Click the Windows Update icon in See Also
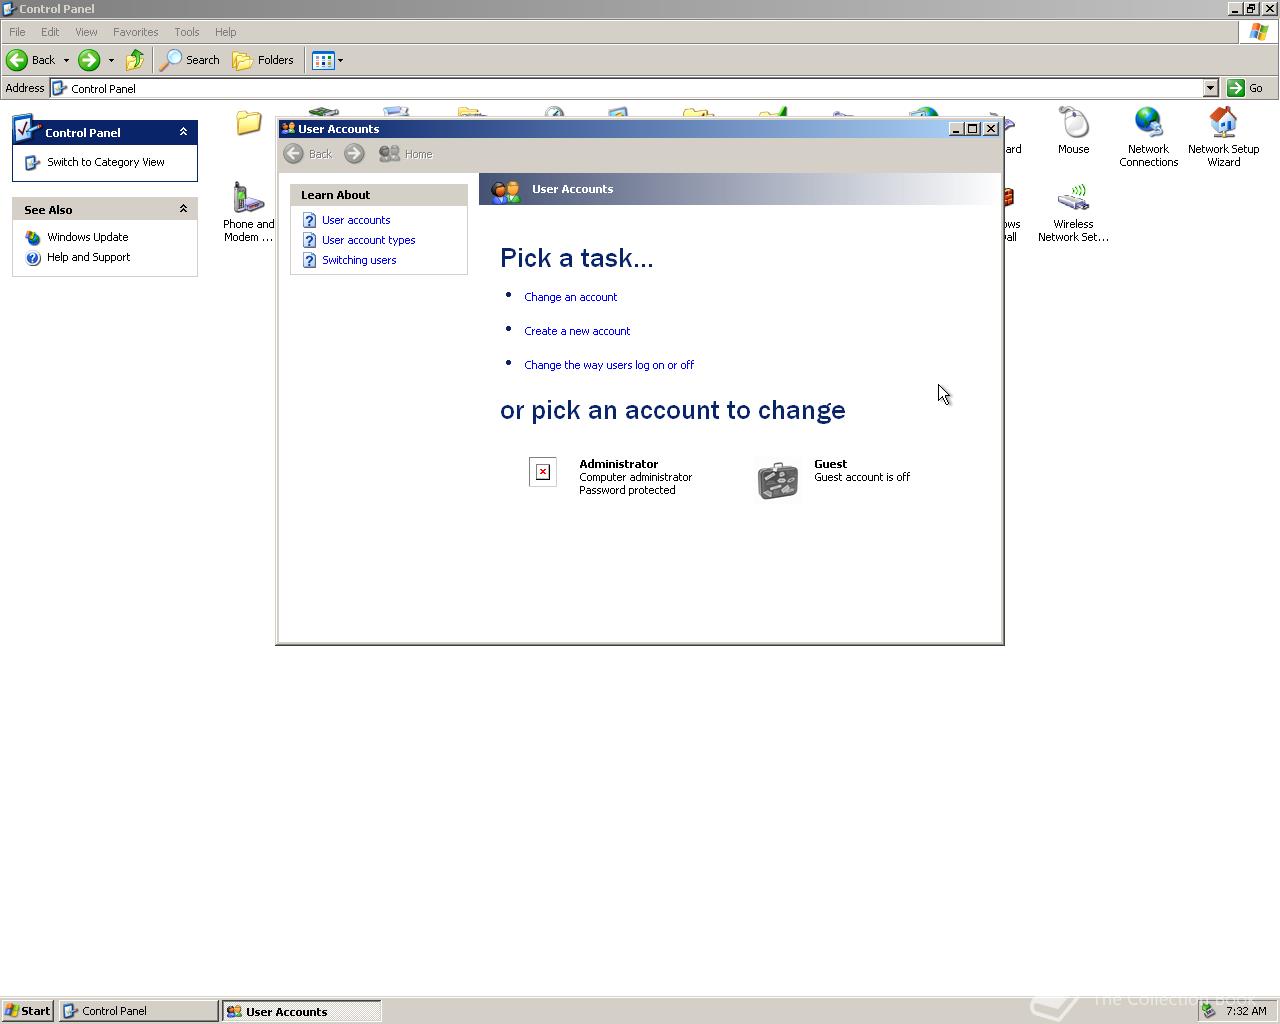Screen dimensions: 1280x1024 pyautogui.click(x=33, y=237)
